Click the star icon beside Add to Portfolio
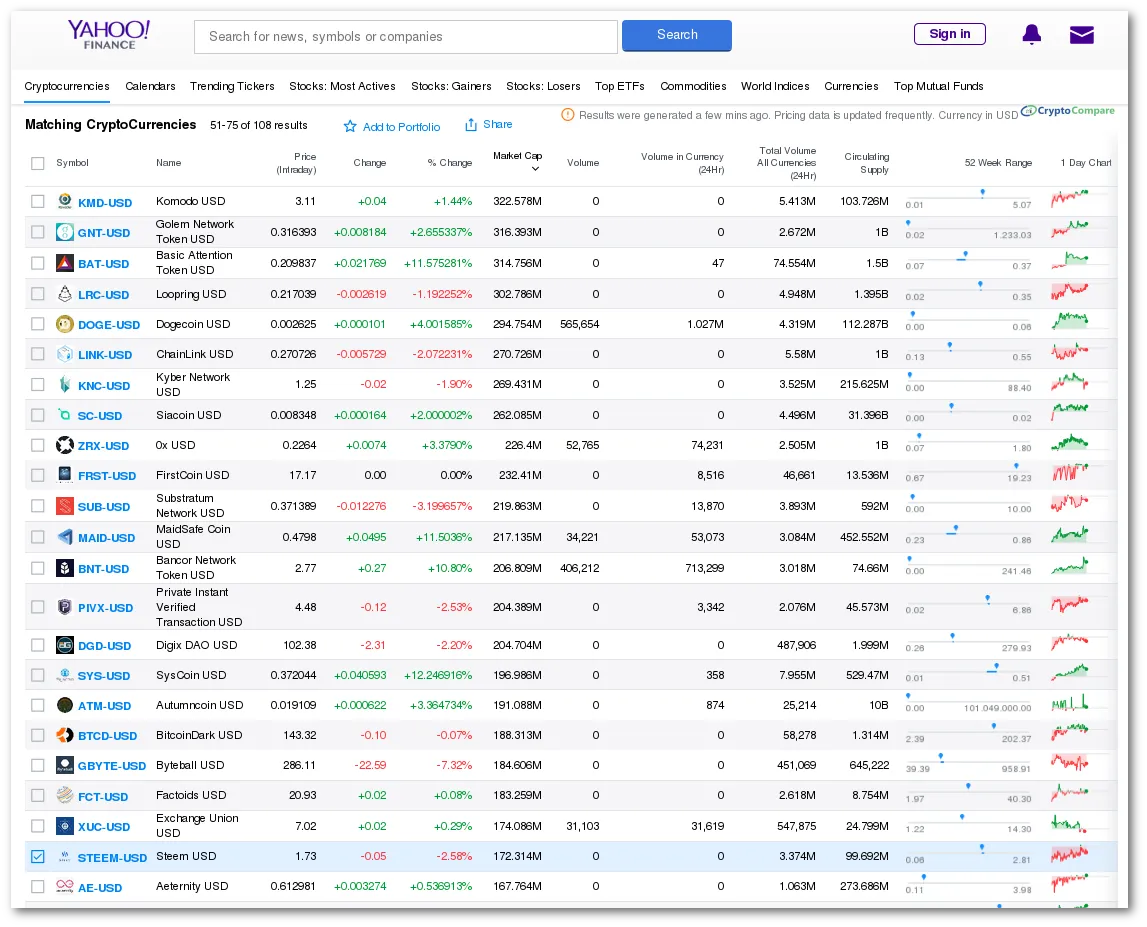Viewport: 1147px width, 927px height. coord(350,127)
